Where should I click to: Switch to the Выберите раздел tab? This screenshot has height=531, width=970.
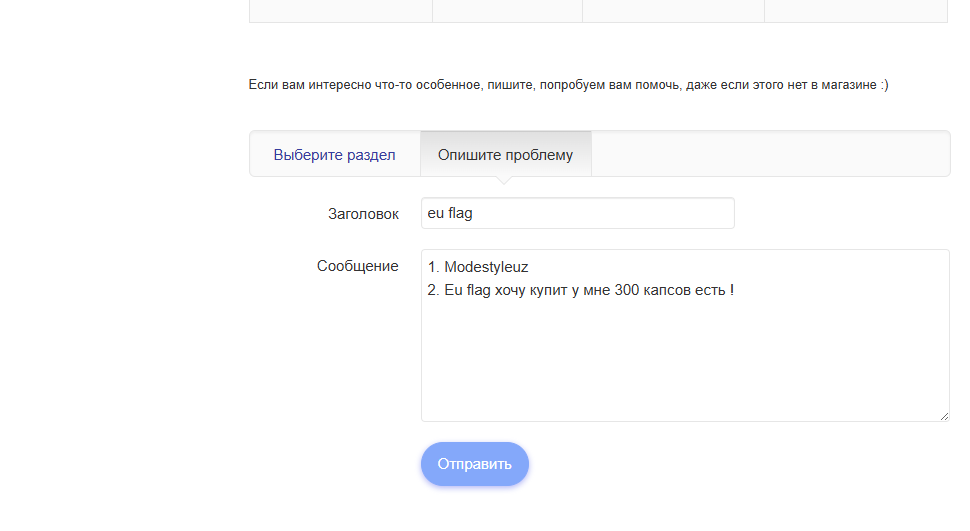tap(334, 155)
